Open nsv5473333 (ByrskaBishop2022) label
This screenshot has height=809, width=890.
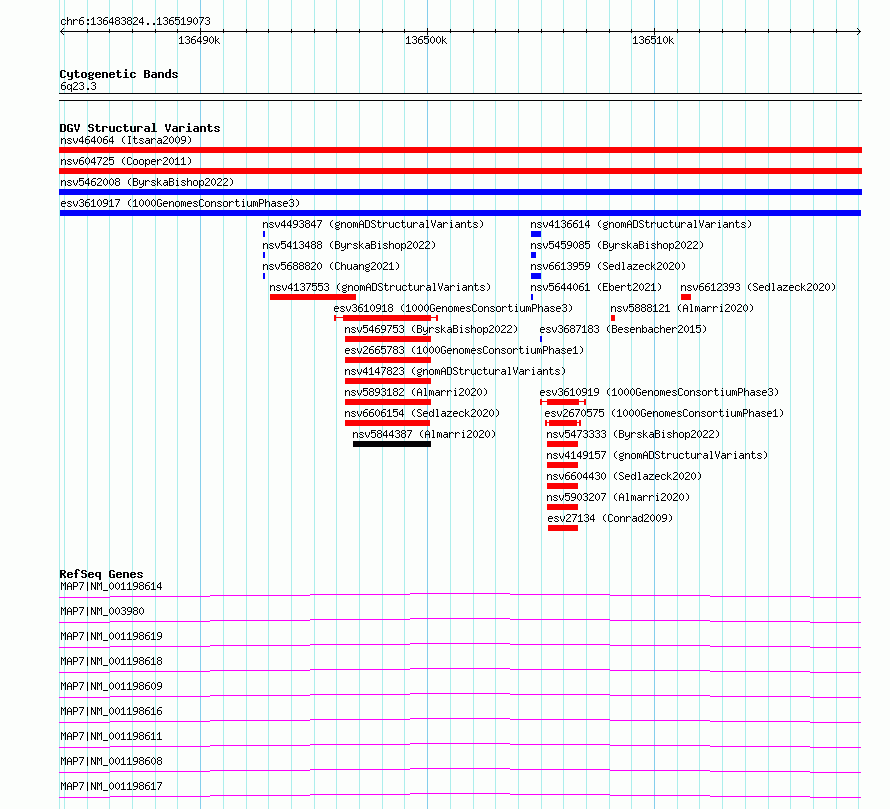[x=633, y=434]
